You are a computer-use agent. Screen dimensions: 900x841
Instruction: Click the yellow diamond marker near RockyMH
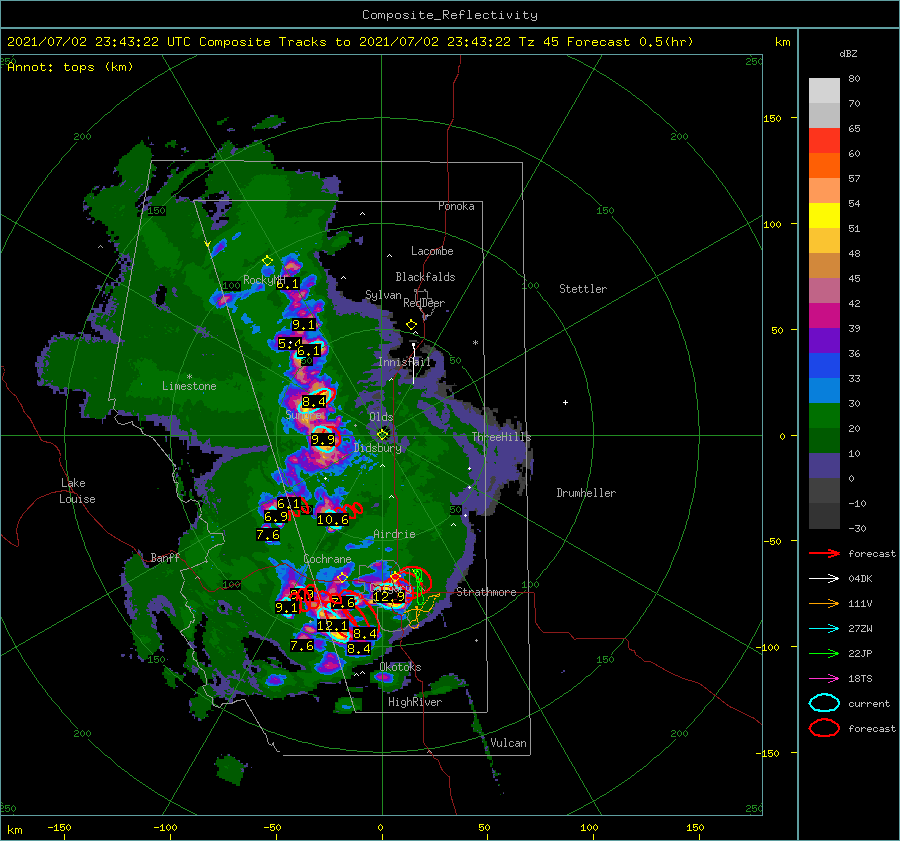pos(267,261)
